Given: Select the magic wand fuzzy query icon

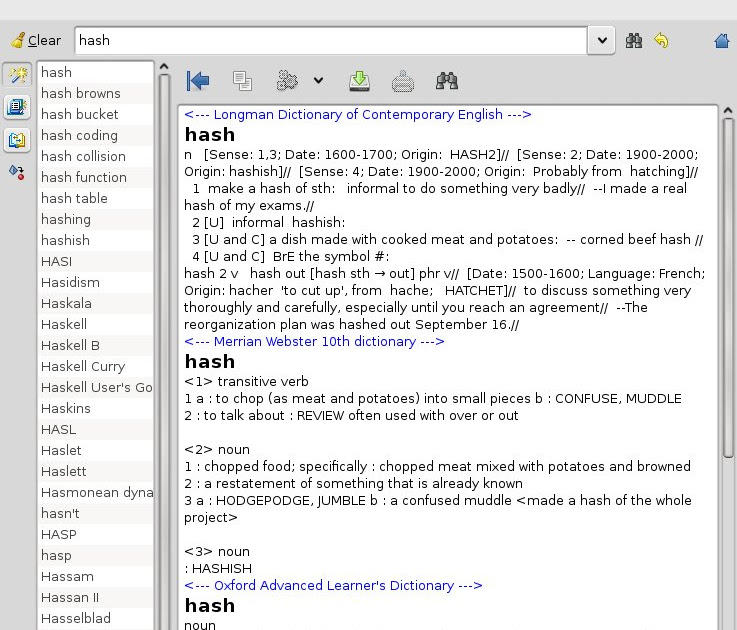Looking at the screenshot, I should (x=17, y=74).
